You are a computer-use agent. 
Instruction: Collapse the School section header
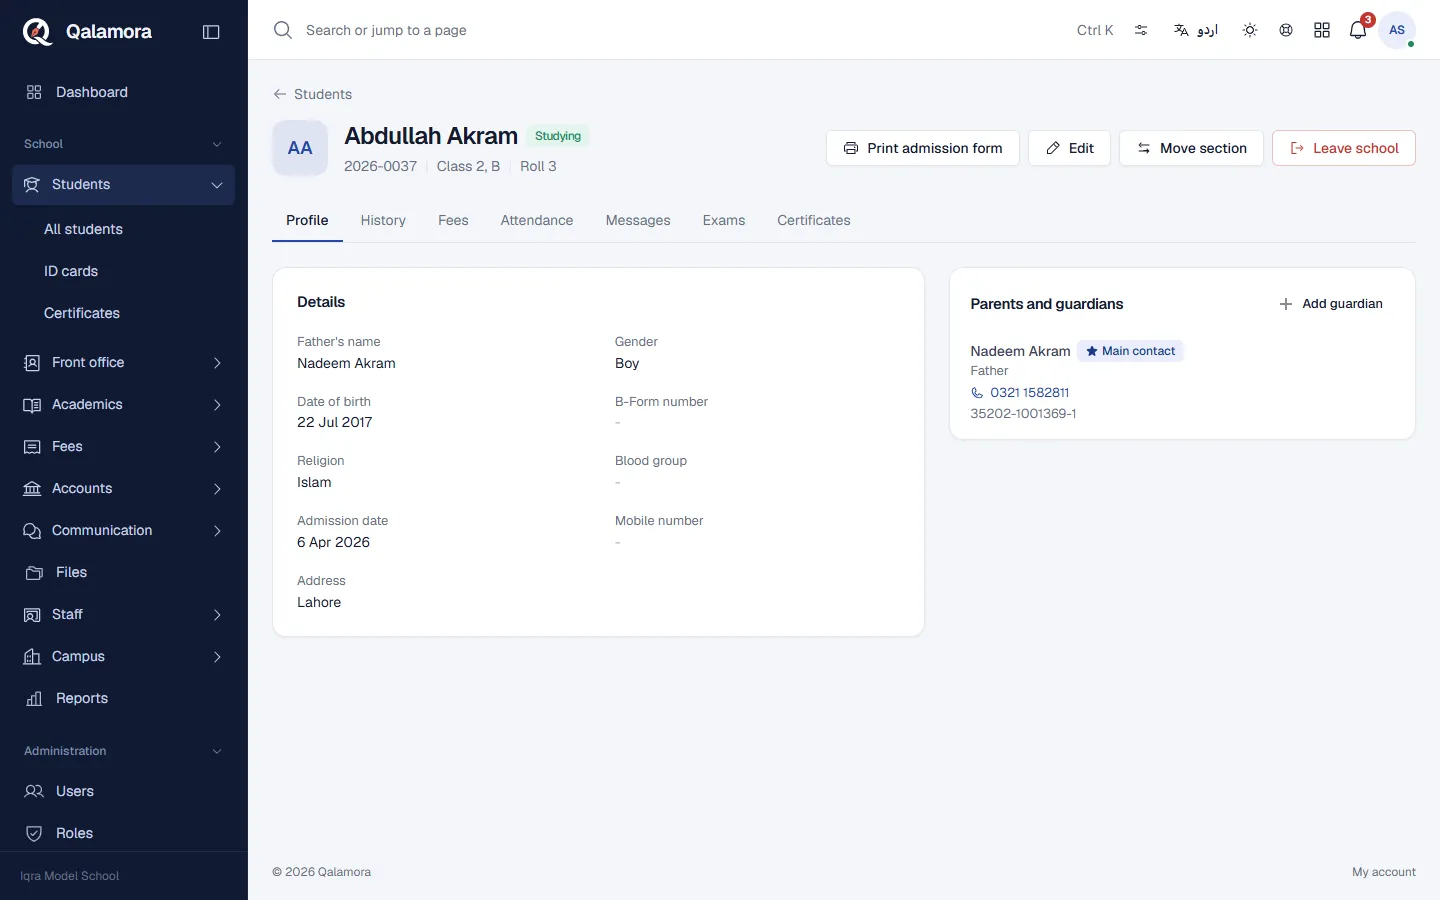(124, 144)
